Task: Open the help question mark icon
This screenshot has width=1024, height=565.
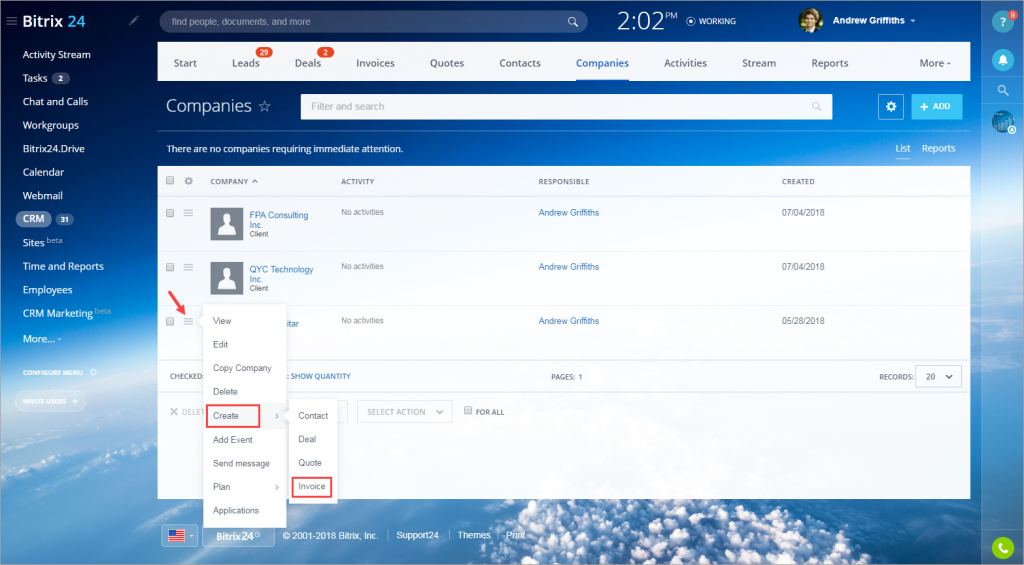Action: click(1002, 22)
